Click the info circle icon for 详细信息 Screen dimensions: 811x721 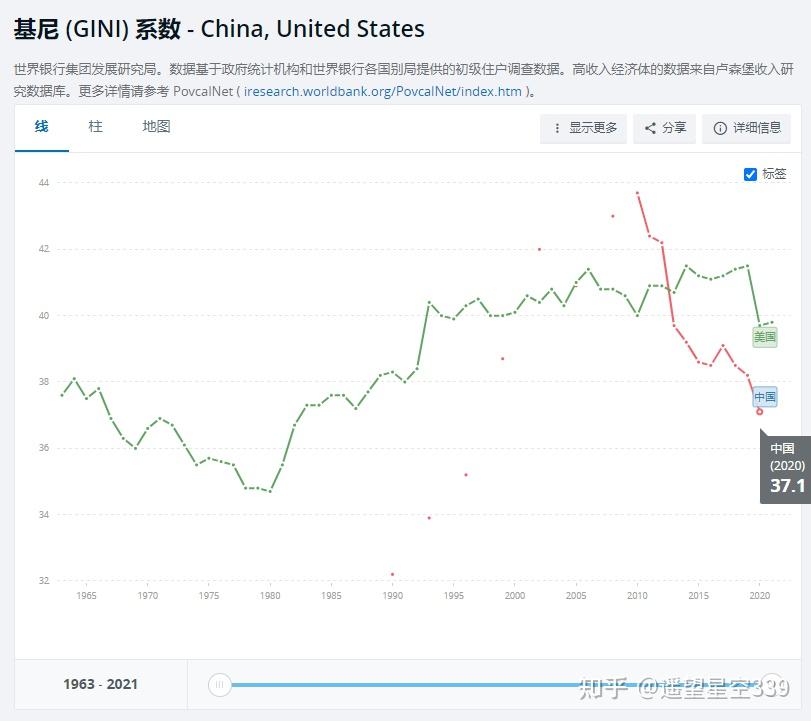720,128
